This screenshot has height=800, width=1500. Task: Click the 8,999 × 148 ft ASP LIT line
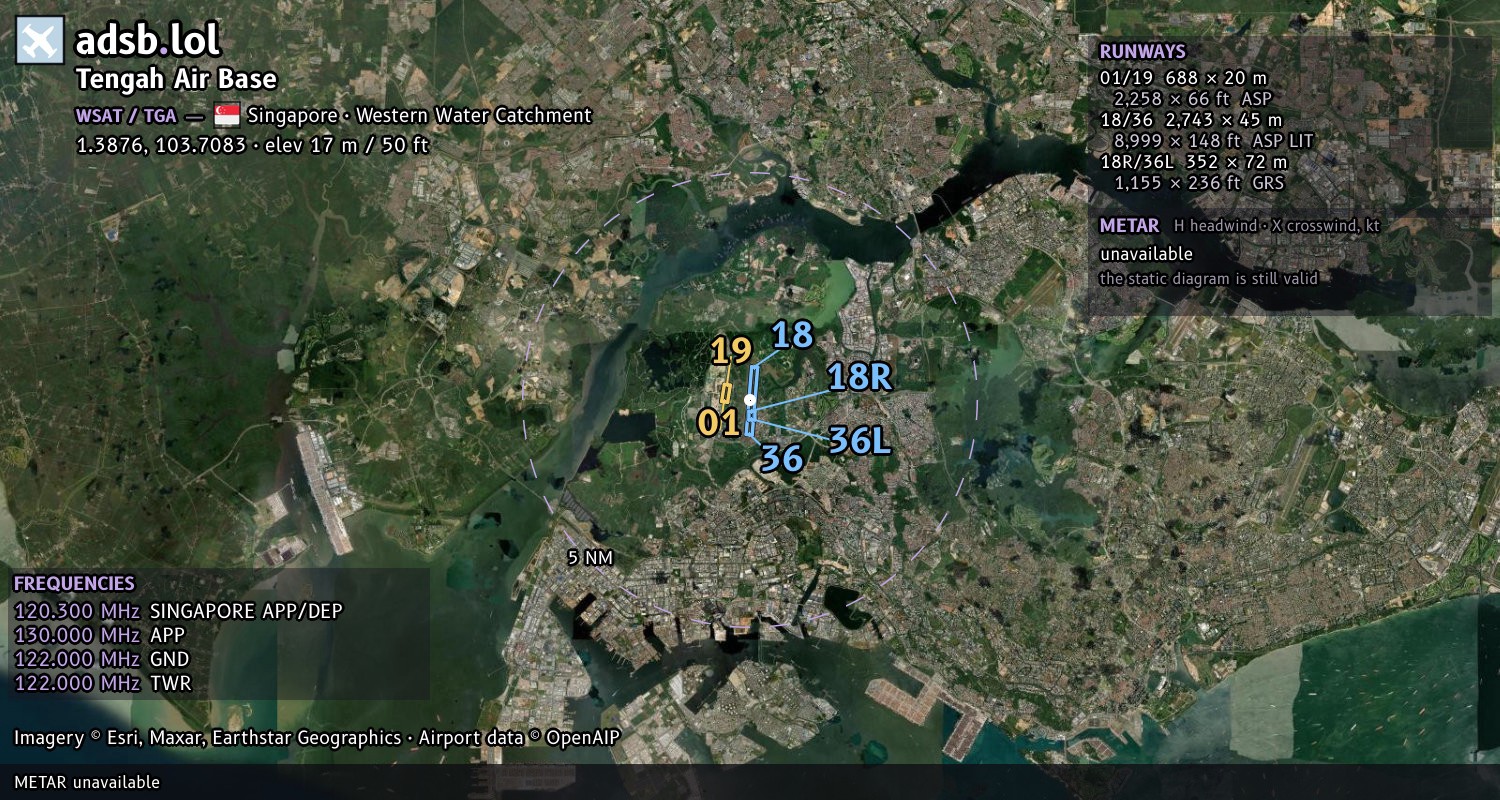[1214, 141]
